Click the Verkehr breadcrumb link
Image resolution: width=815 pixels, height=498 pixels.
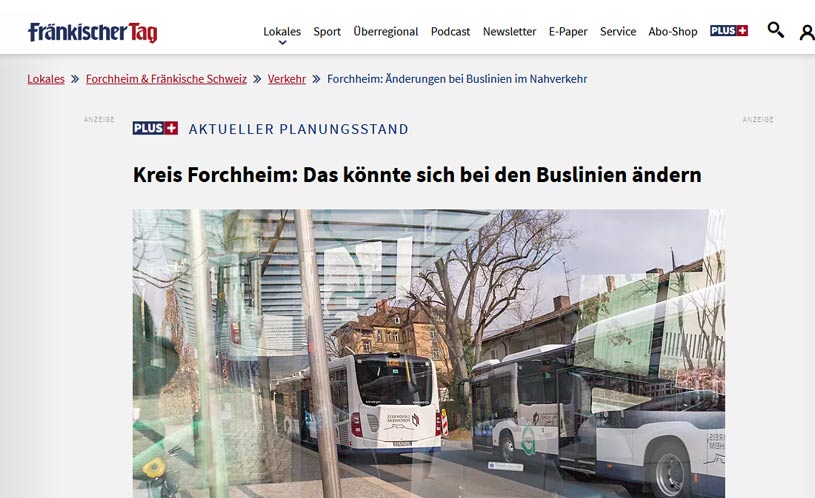click(x=287, y=79)
